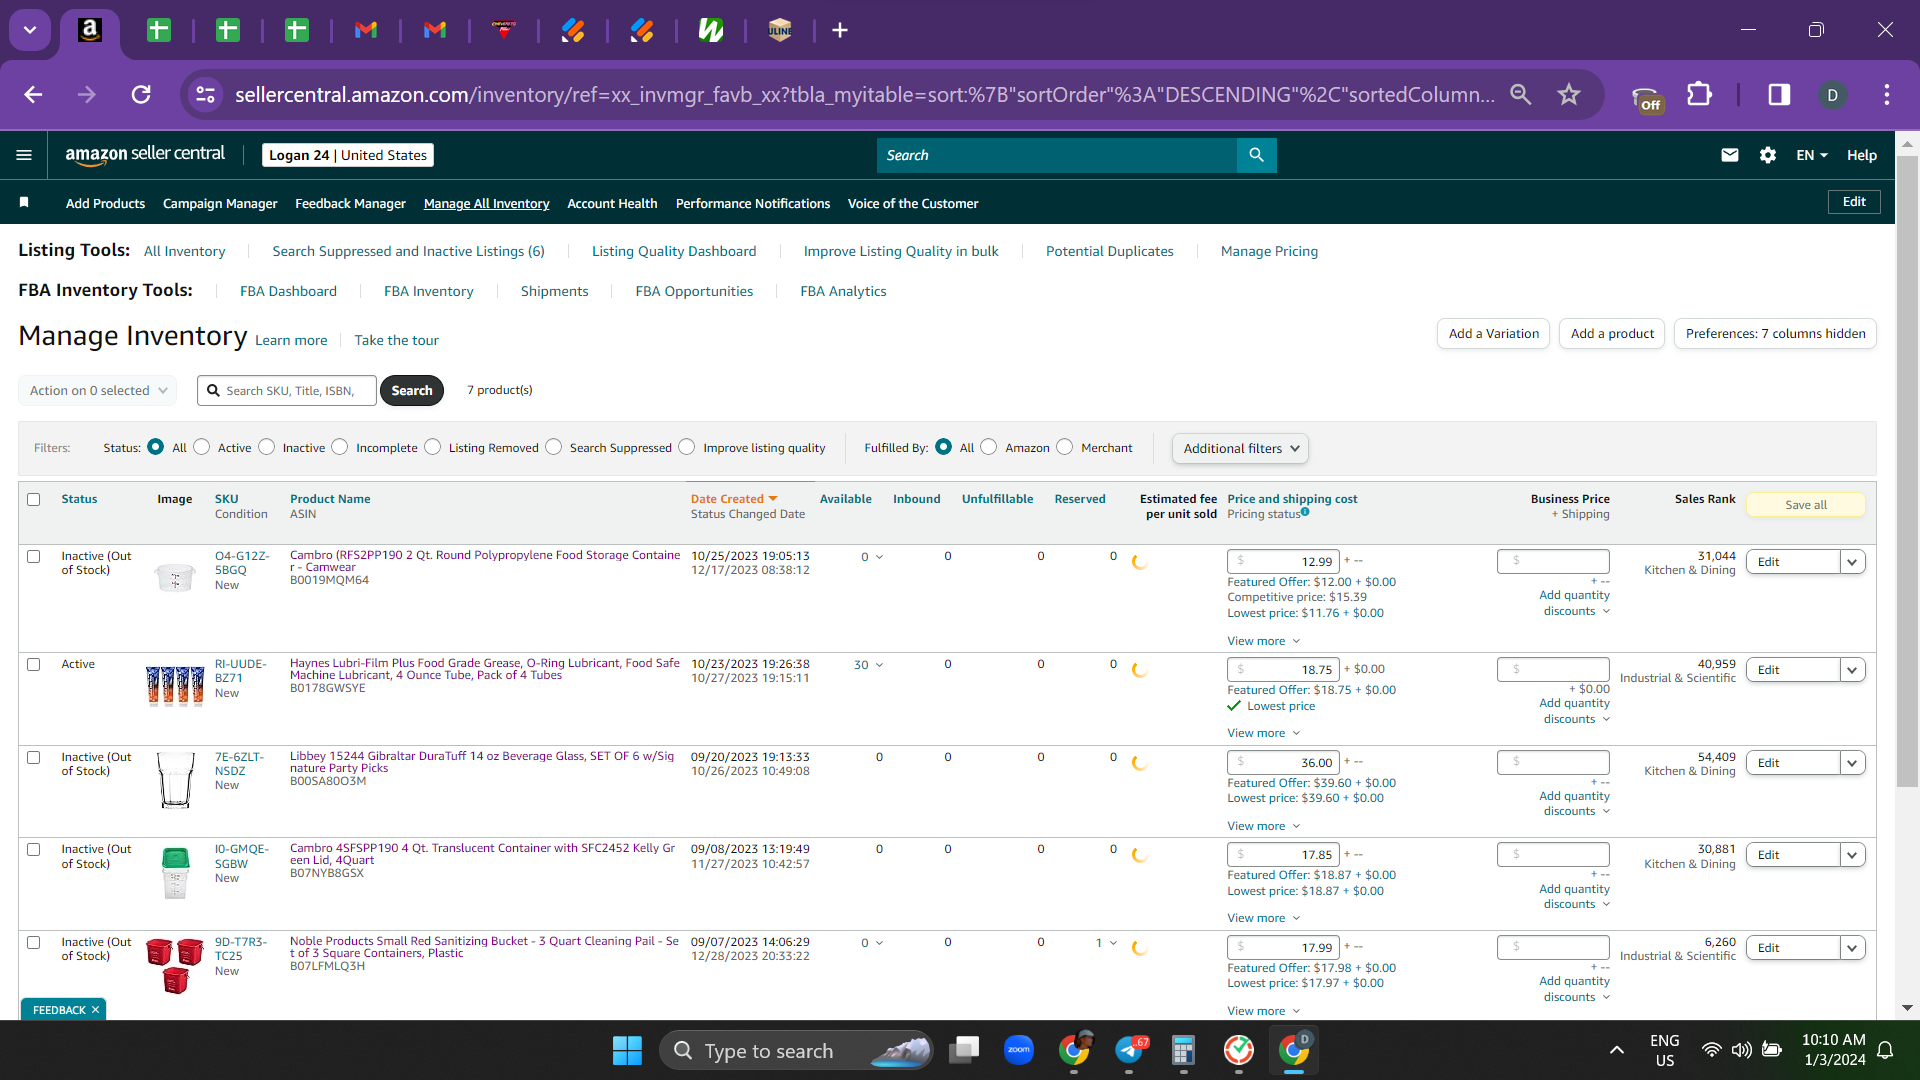Screen dimensions: 1920x1080
Task: Click the browser back arrow
Action: click(33, 94)
